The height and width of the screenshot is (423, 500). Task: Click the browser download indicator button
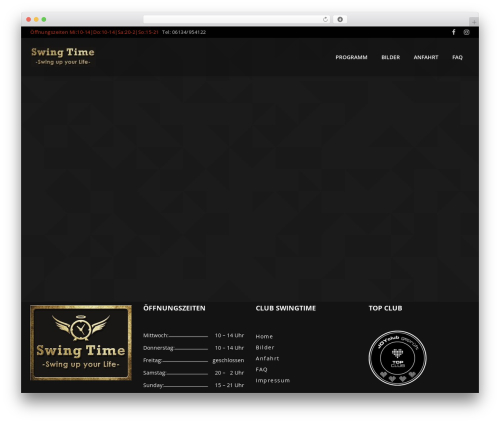pyautogui.click(x=340, y=19)
